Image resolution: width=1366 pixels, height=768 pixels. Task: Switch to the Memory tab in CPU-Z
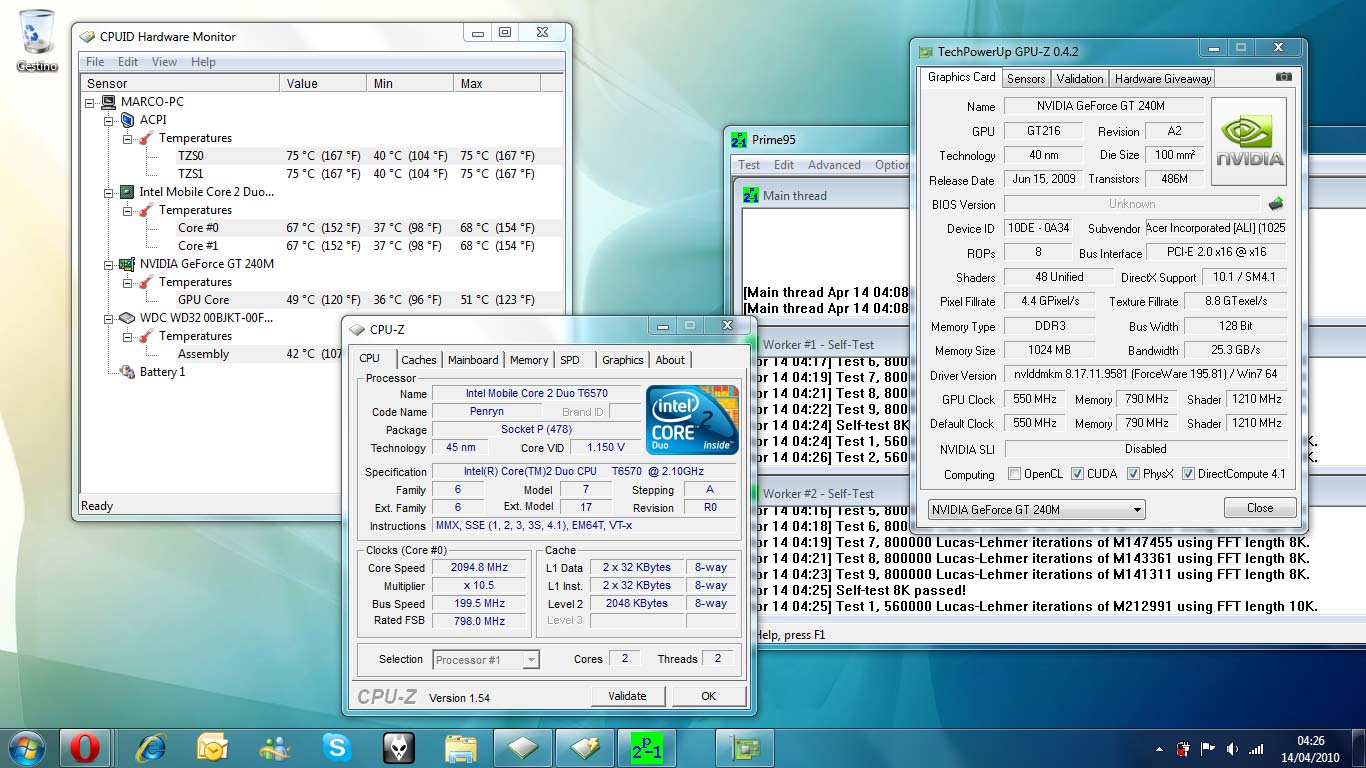coord(529,360)
